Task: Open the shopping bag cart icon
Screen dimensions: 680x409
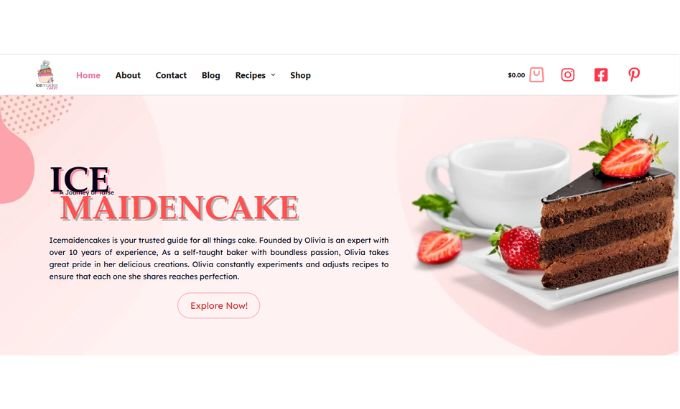Action: click(x=536, y=75)
